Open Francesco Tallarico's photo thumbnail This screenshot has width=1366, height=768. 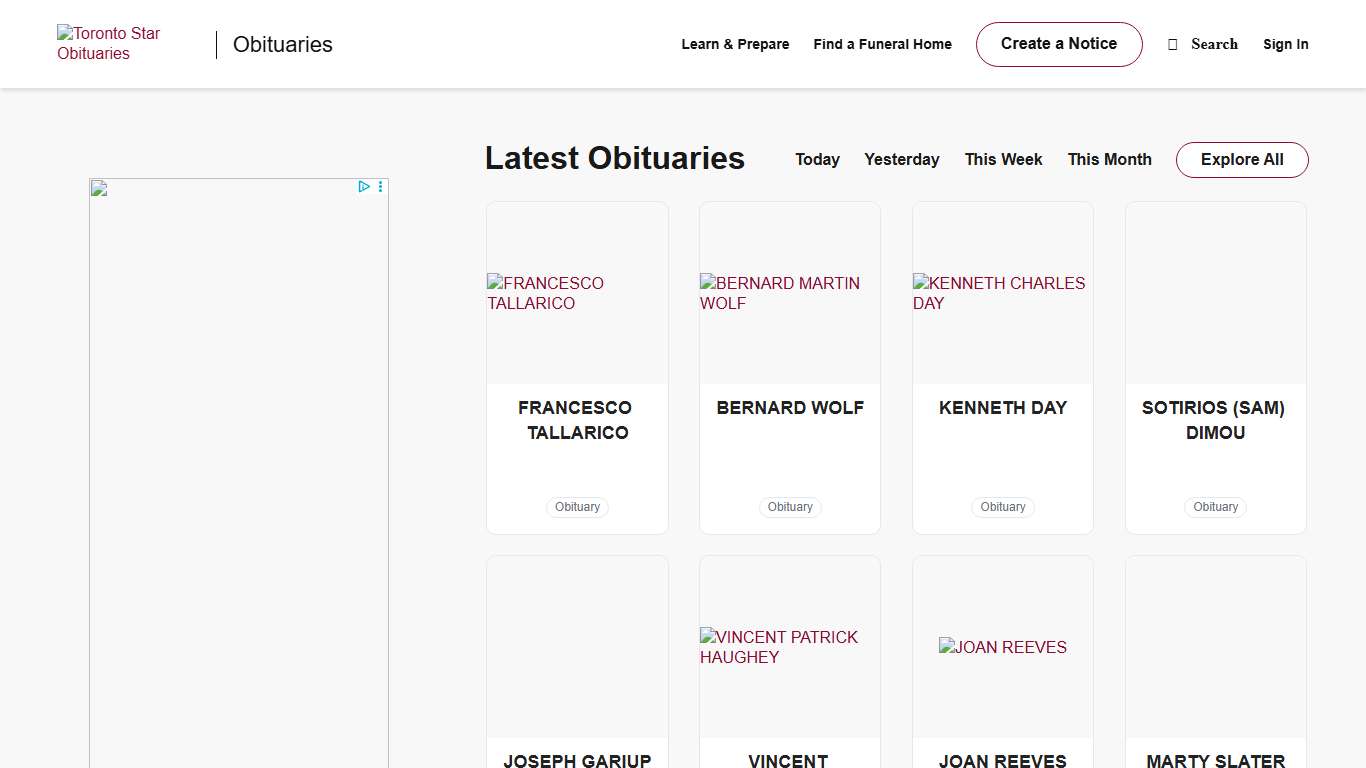tap(577, 293)
